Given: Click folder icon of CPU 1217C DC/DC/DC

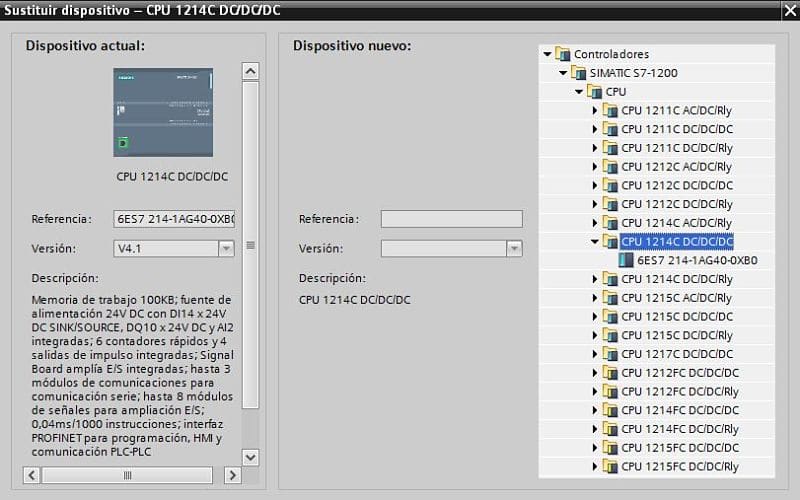Looking at the screenshot, I should click(610, 354).
